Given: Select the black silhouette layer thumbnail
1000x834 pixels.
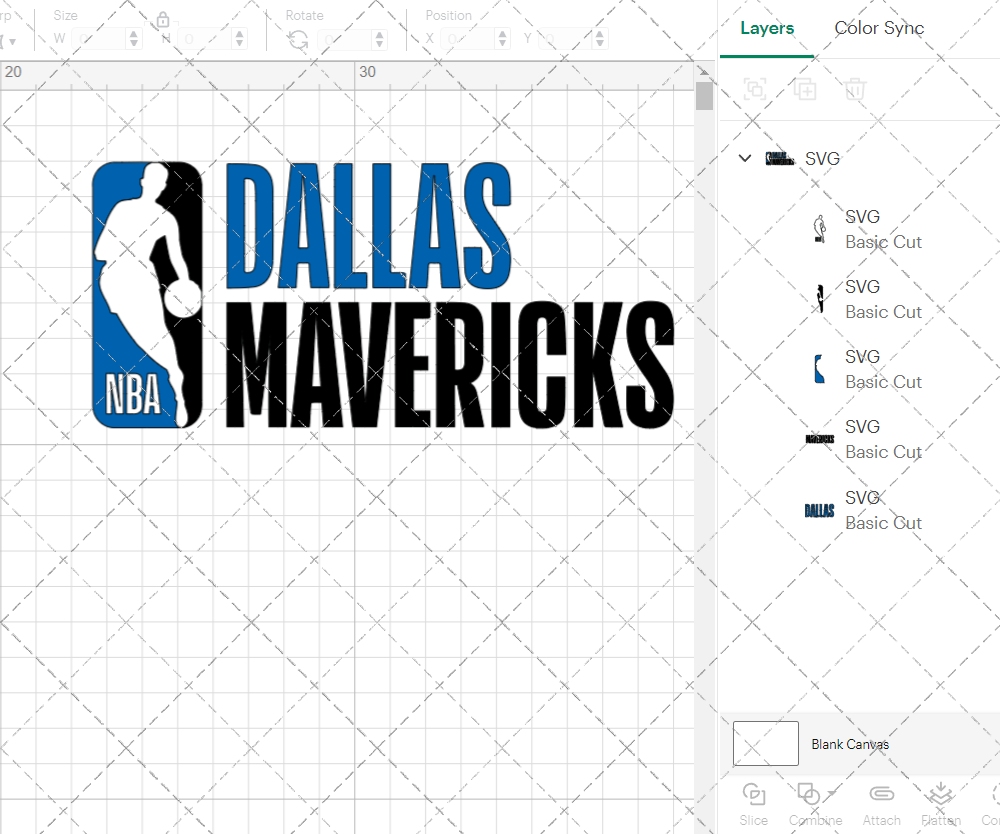Looking at the screenshot, I should click(820, 299).
